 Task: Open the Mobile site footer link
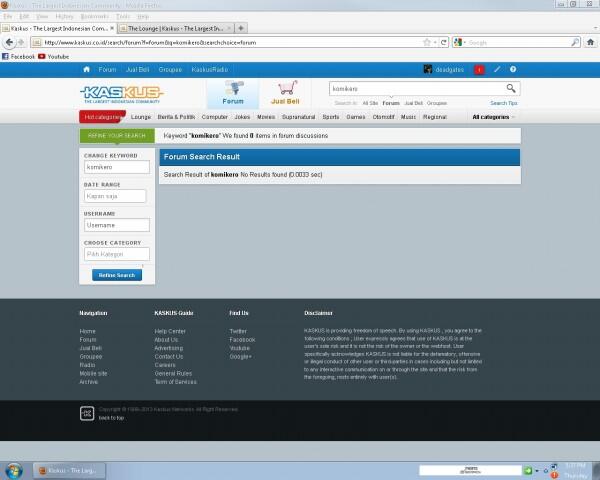click(x=93, y=373)
